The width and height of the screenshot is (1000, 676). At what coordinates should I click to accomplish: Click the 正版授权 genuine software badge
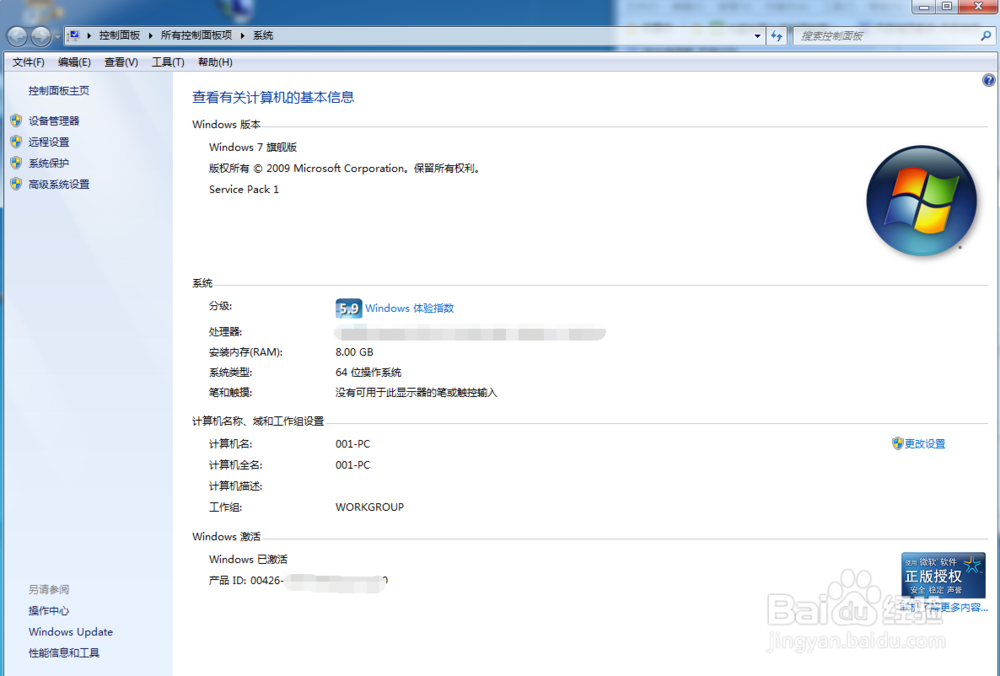(943, 575)
